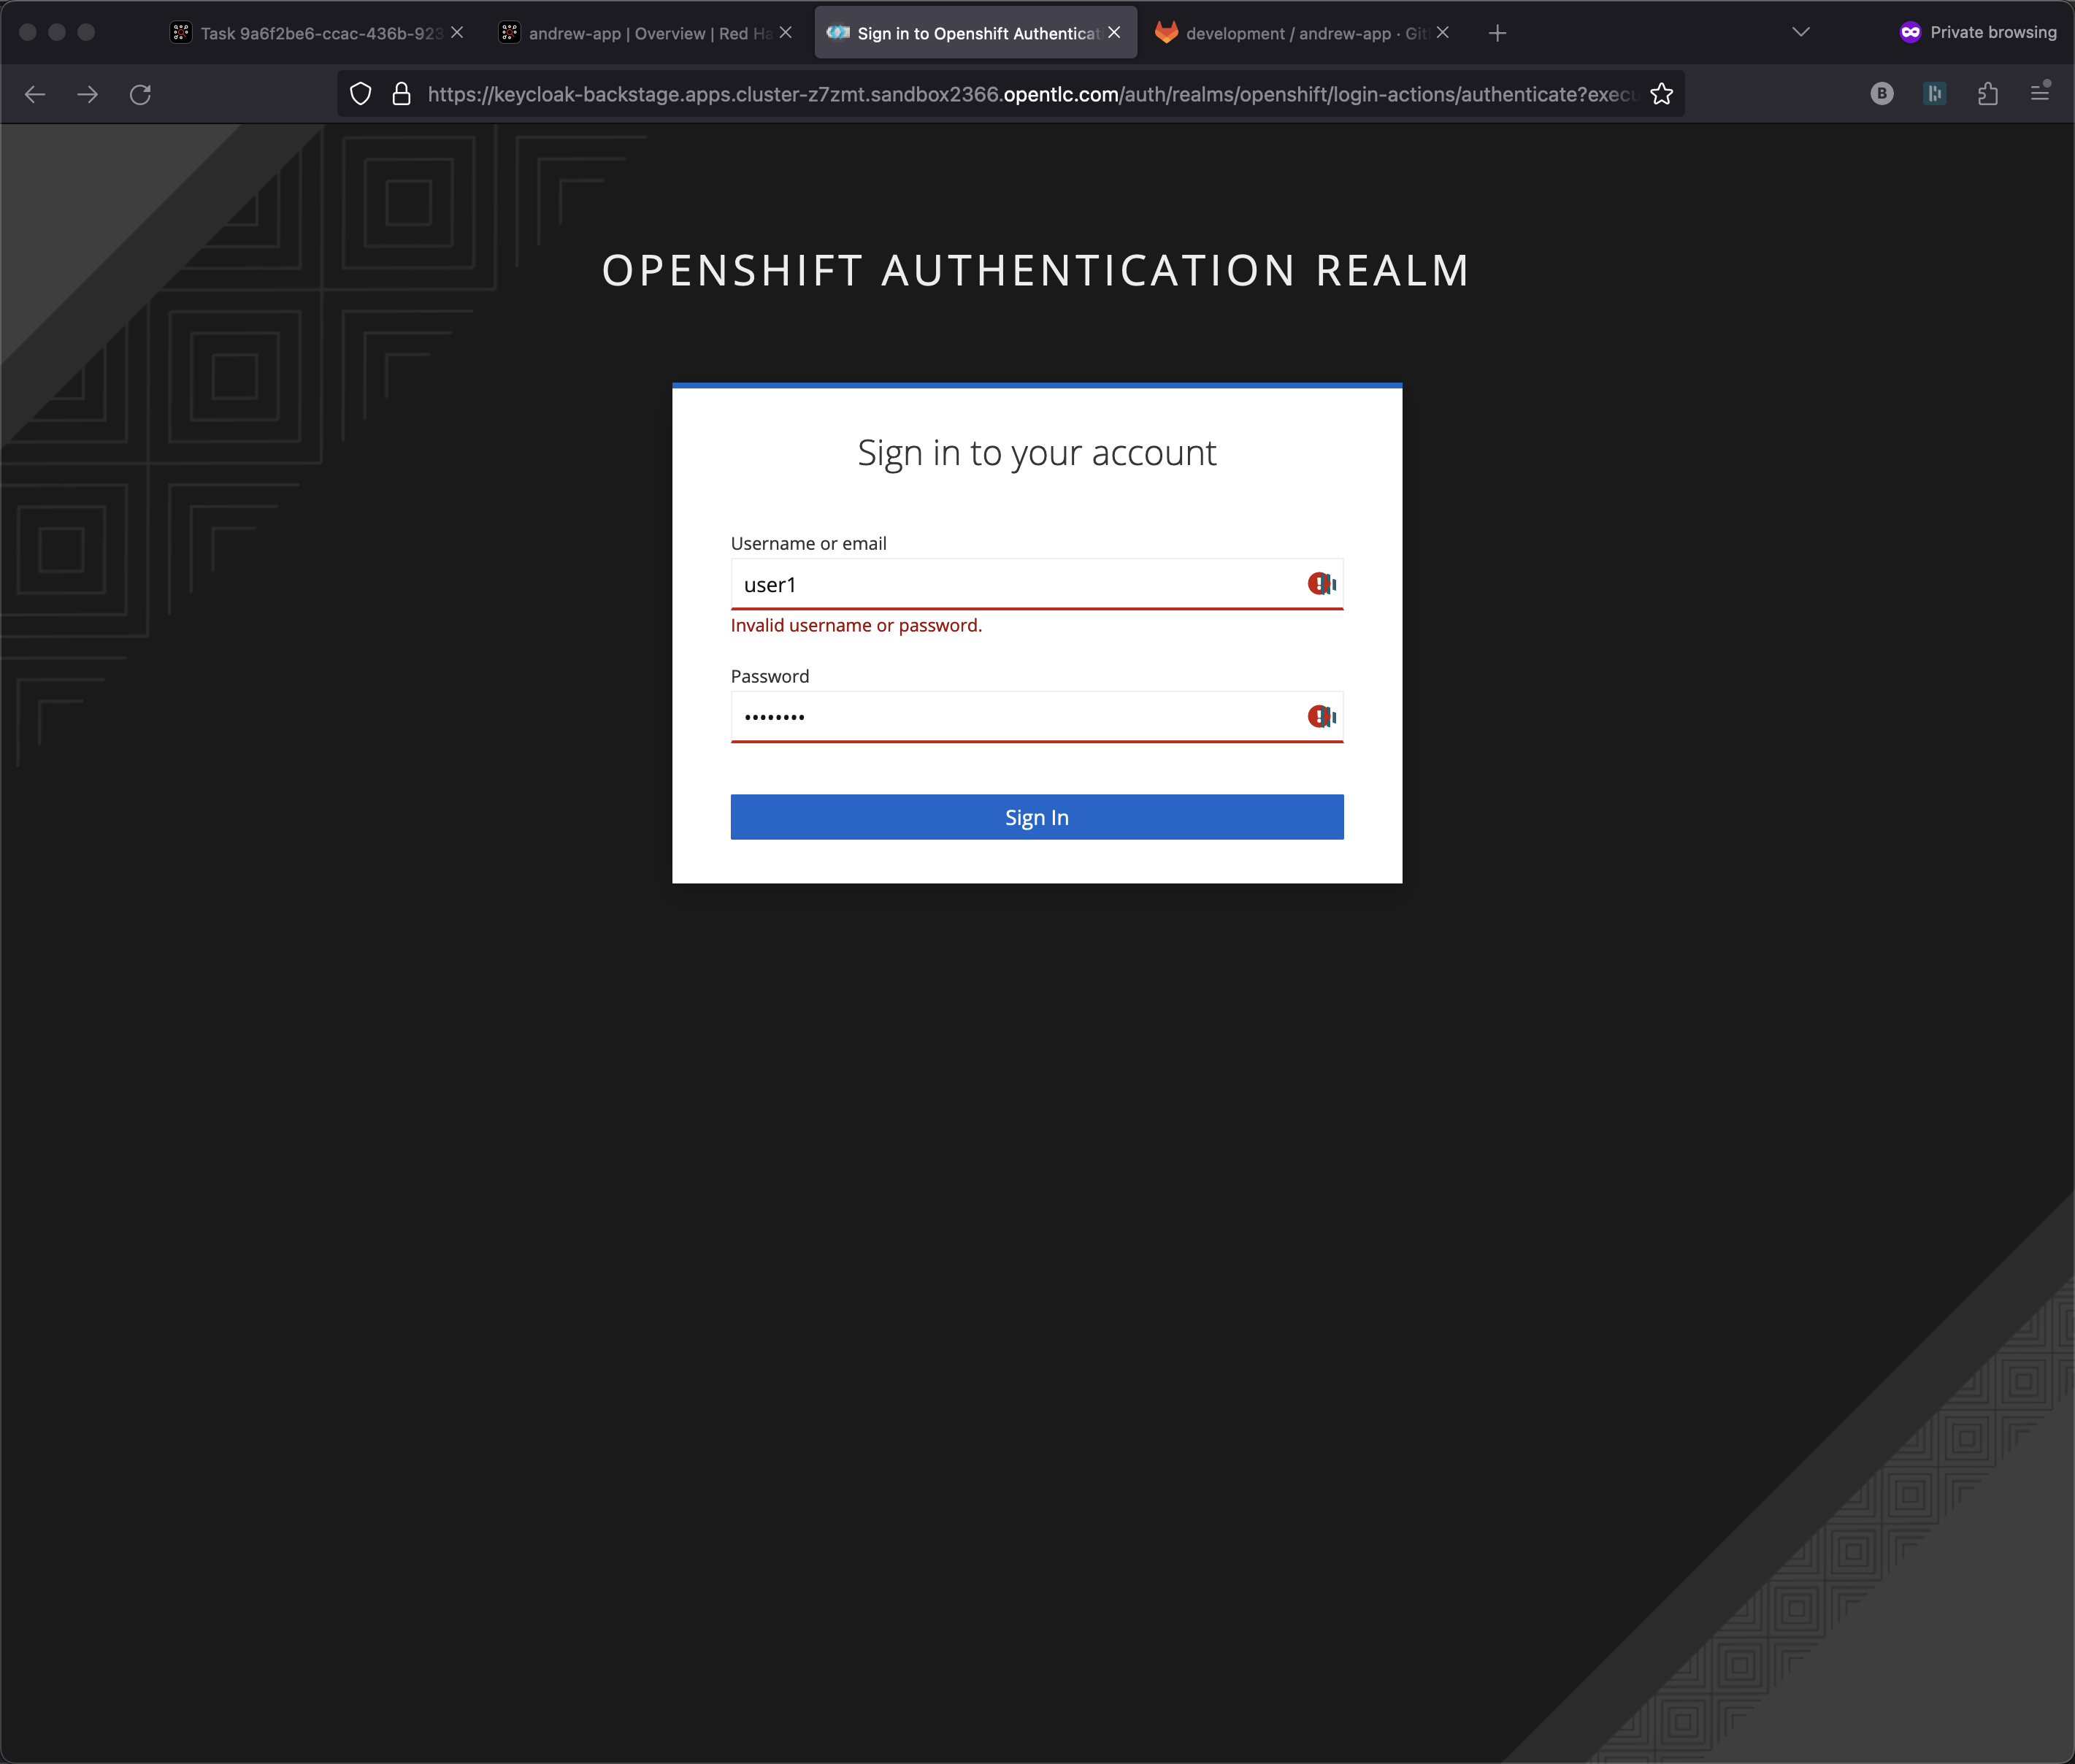The height and width of the screenshot is (1764, 2075).
Task: Reload the current page
Action: tap(140, 94)
